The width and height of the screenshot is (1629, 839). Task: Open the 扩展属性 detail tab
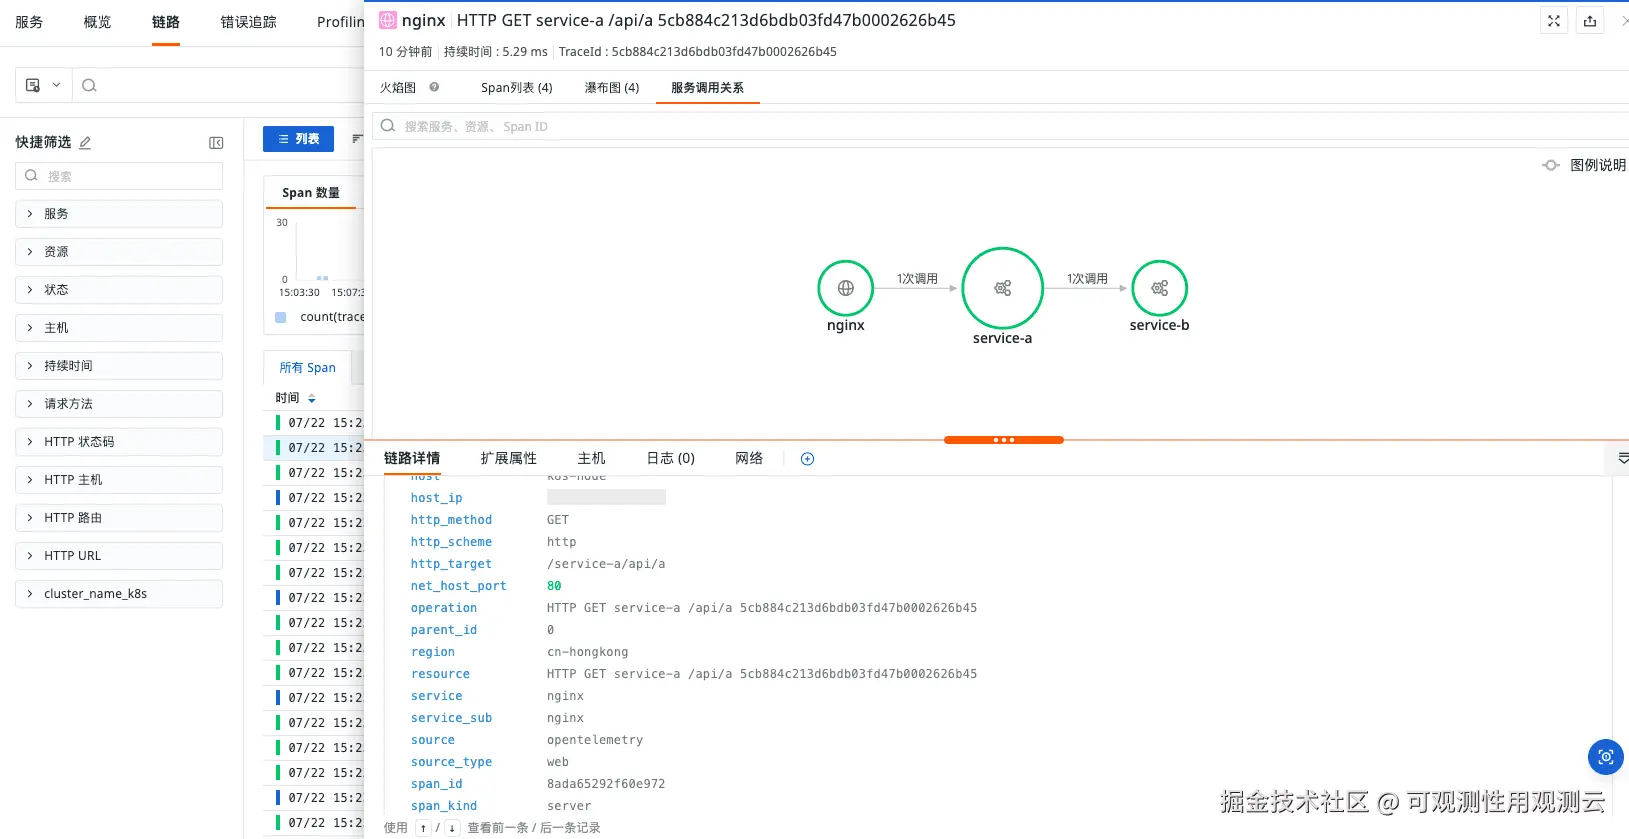click(509, 458)
